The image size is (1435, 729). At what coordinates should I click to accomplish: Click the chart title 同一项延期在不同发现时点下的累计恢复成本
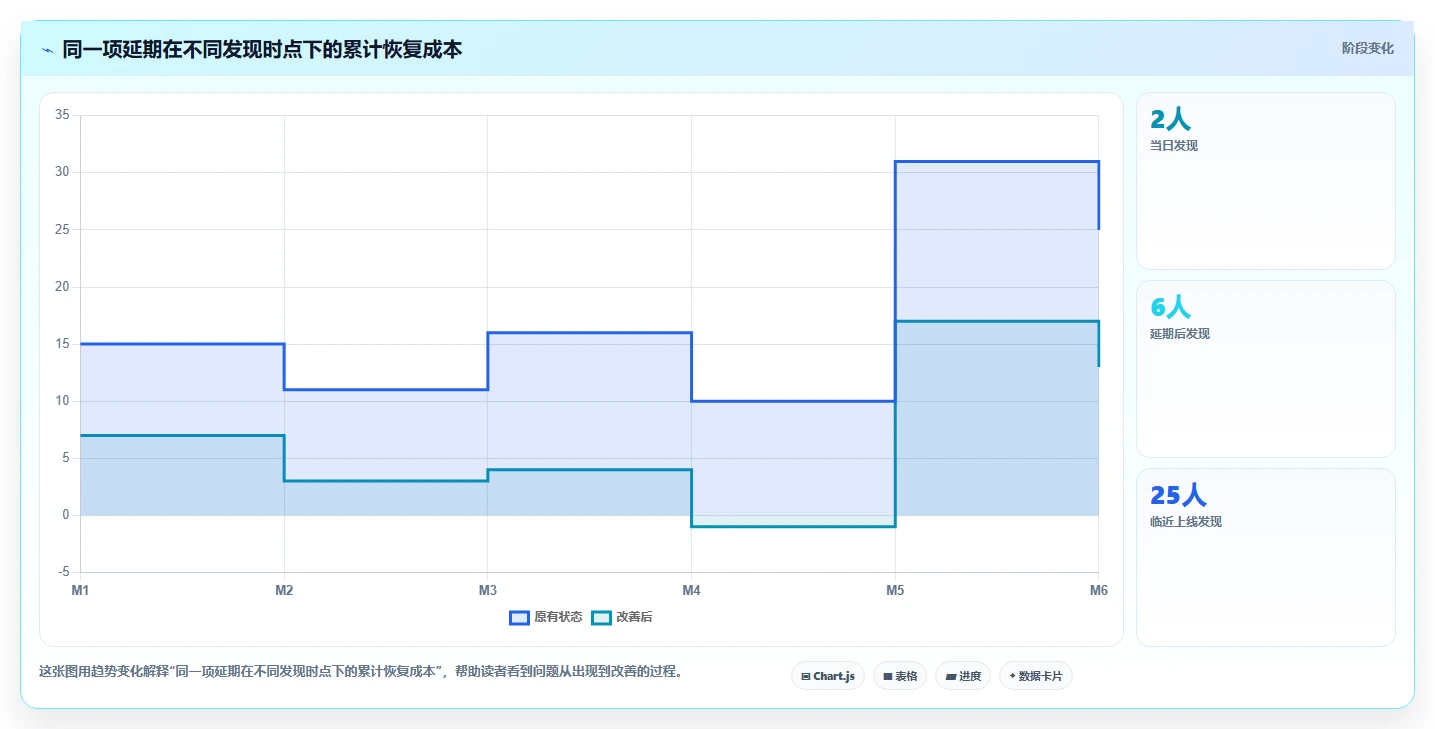click(x=262, y=49)
